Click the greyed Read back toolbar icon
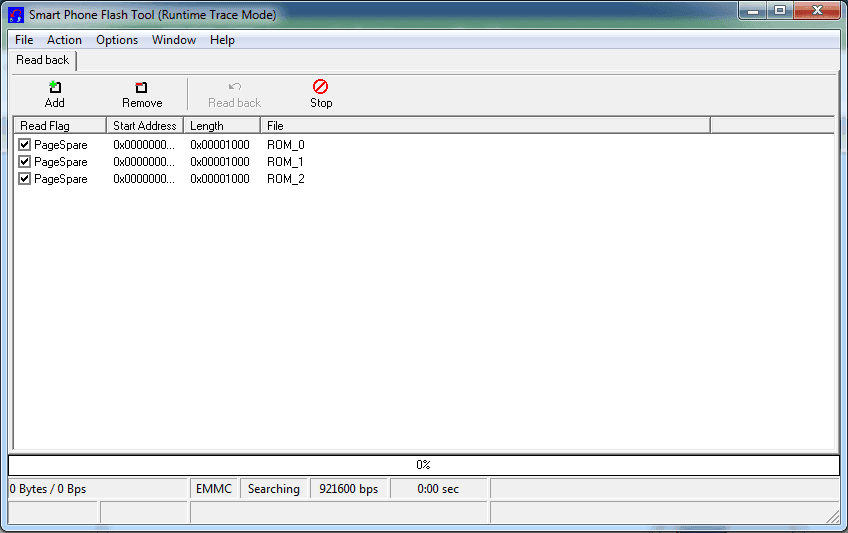This screenshot has height=533, width=848. [235, 86]
